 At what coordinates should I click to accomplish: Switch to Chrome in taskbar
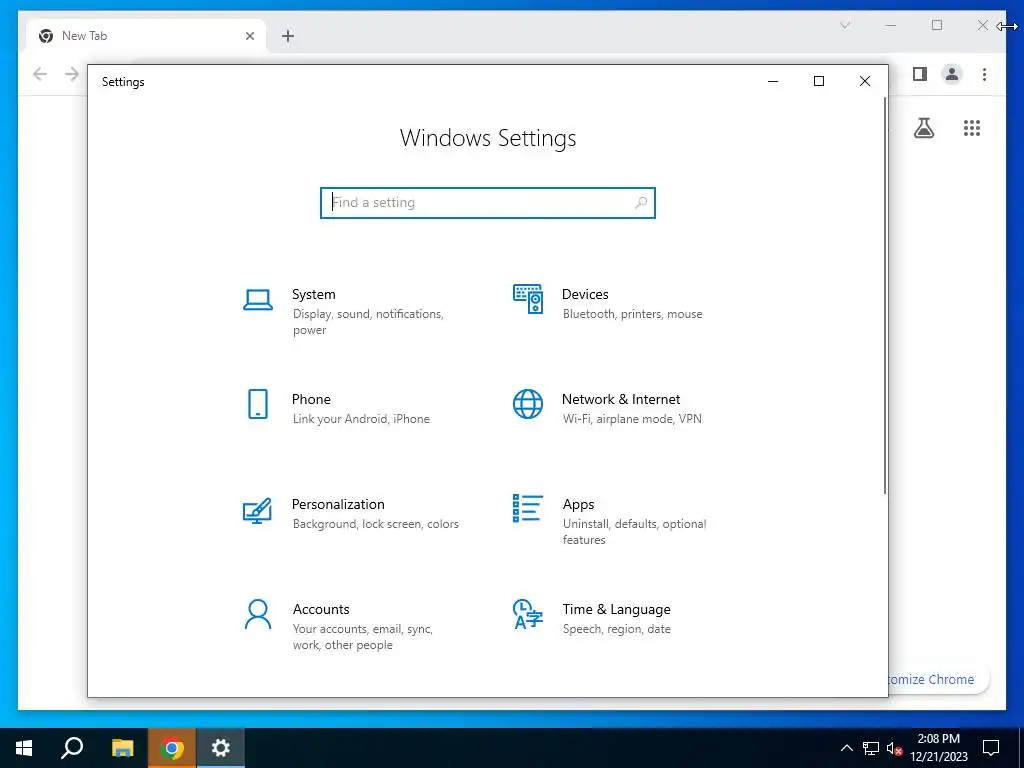[172, 748]
